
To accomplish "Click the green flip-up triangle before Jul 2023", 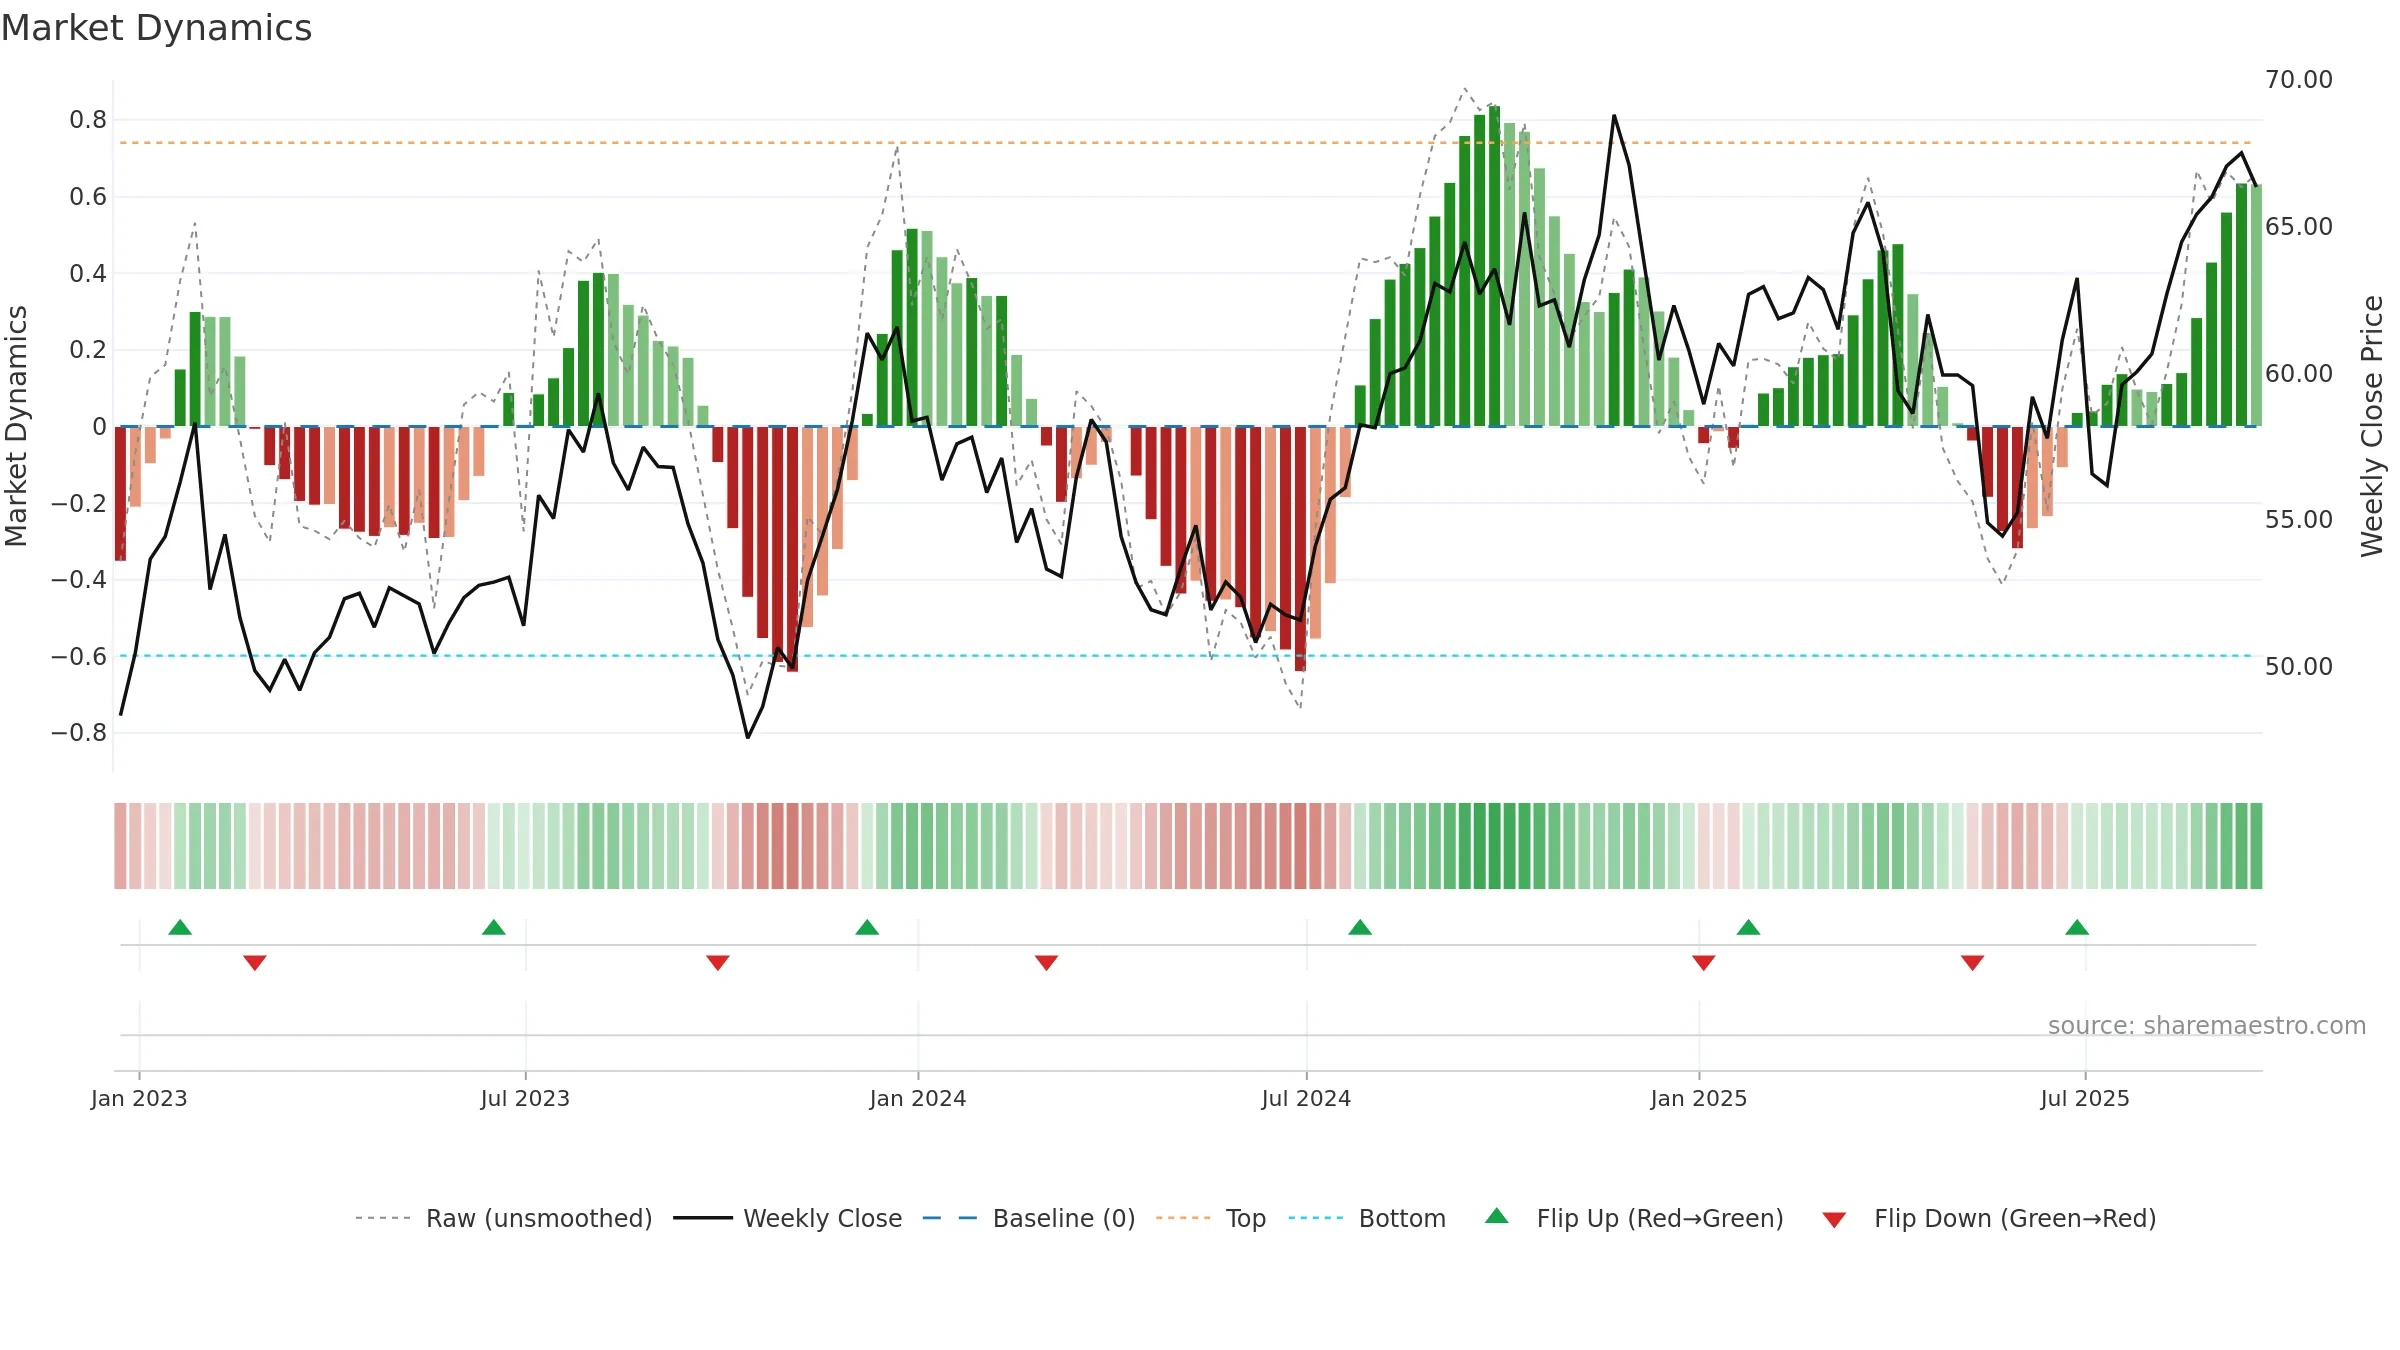I will click(x=494, y=928).
